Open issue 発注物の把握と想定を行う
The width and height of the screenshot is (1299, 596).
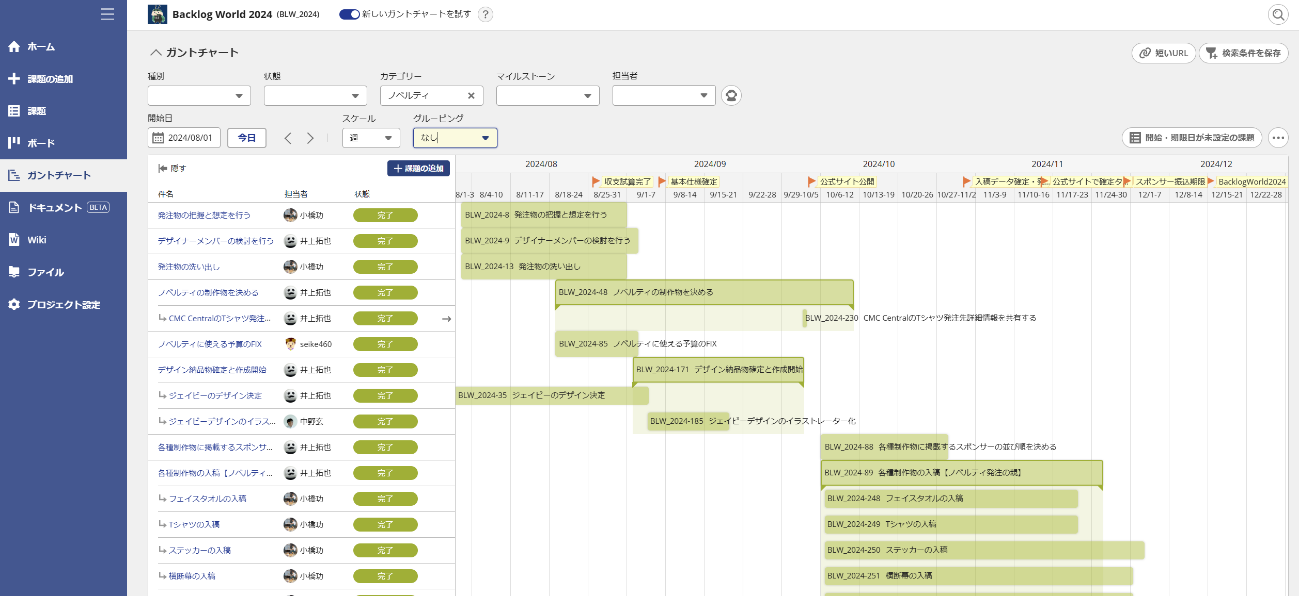tap(204, 215)
